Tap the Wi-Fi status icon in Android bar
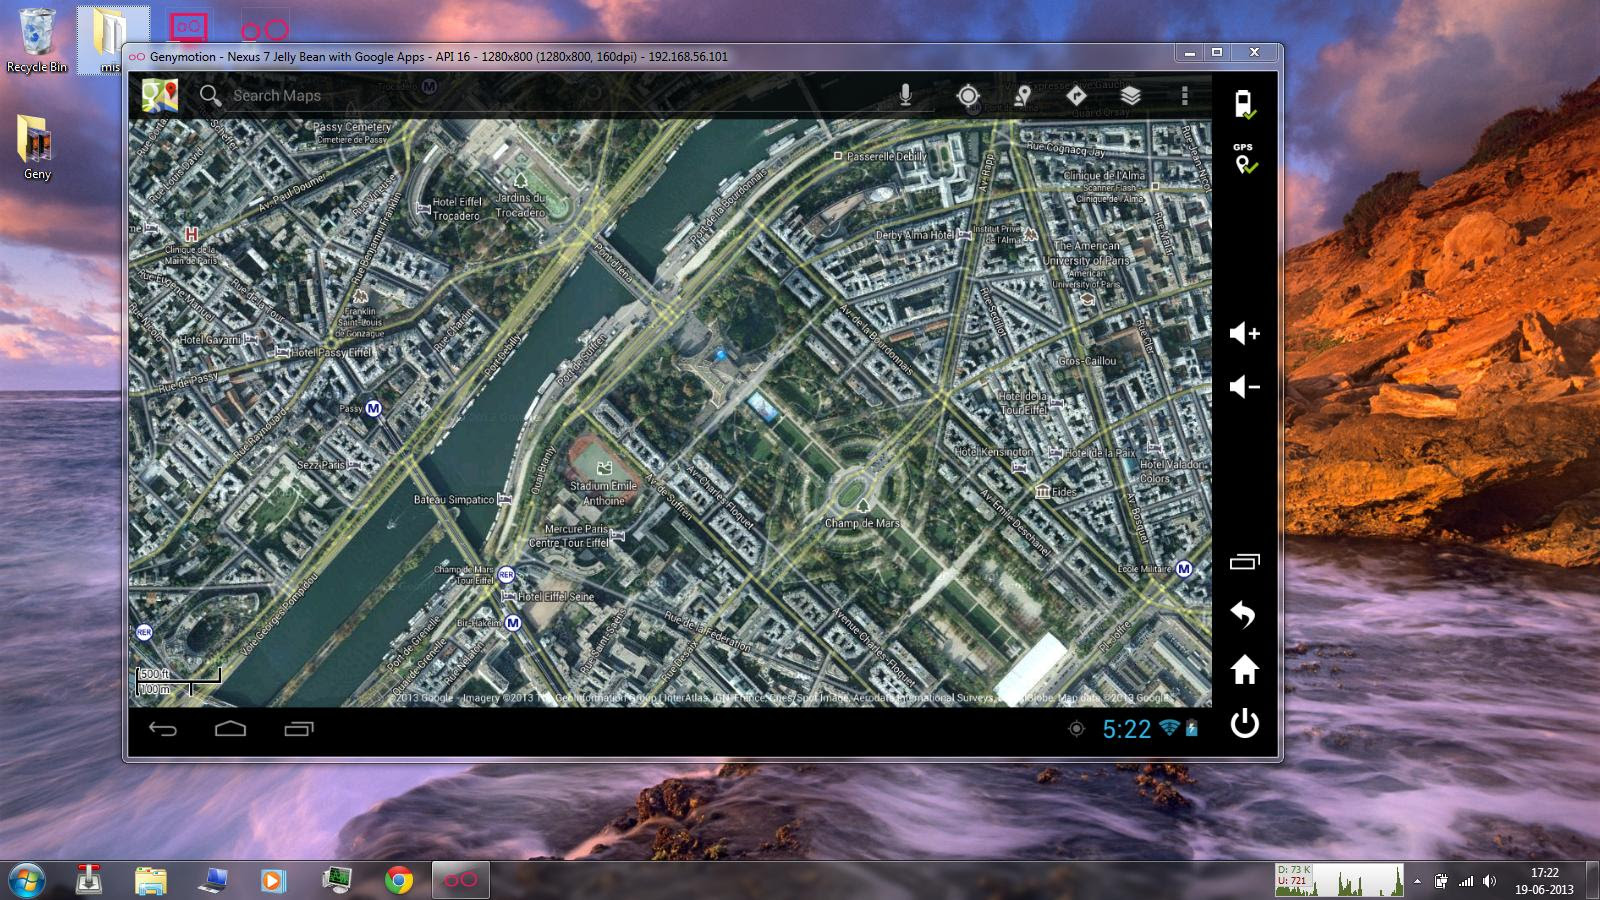The height and width of the screenshot is (900, 1600). pos(1169,728)
